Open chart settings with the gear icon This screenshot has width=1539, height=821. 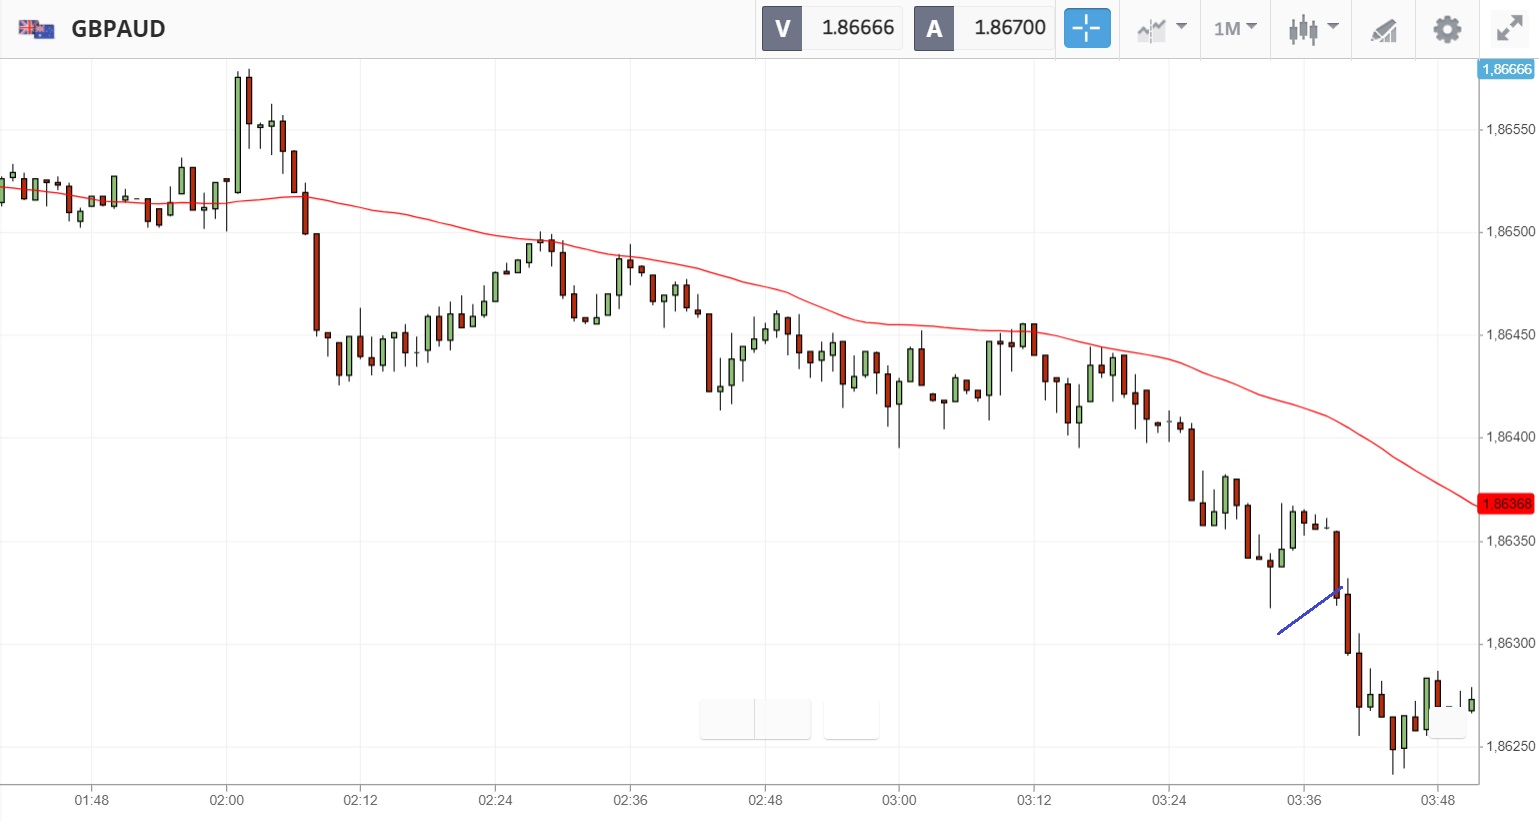pyautogui.click(x=1447, y=29)
